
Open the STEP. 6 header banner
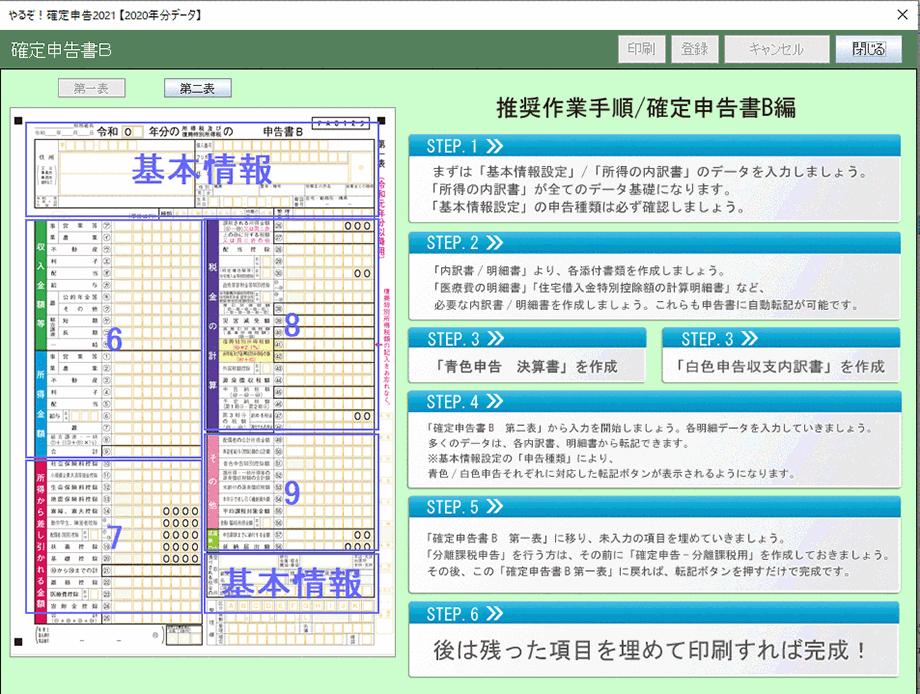coord(654,613)
